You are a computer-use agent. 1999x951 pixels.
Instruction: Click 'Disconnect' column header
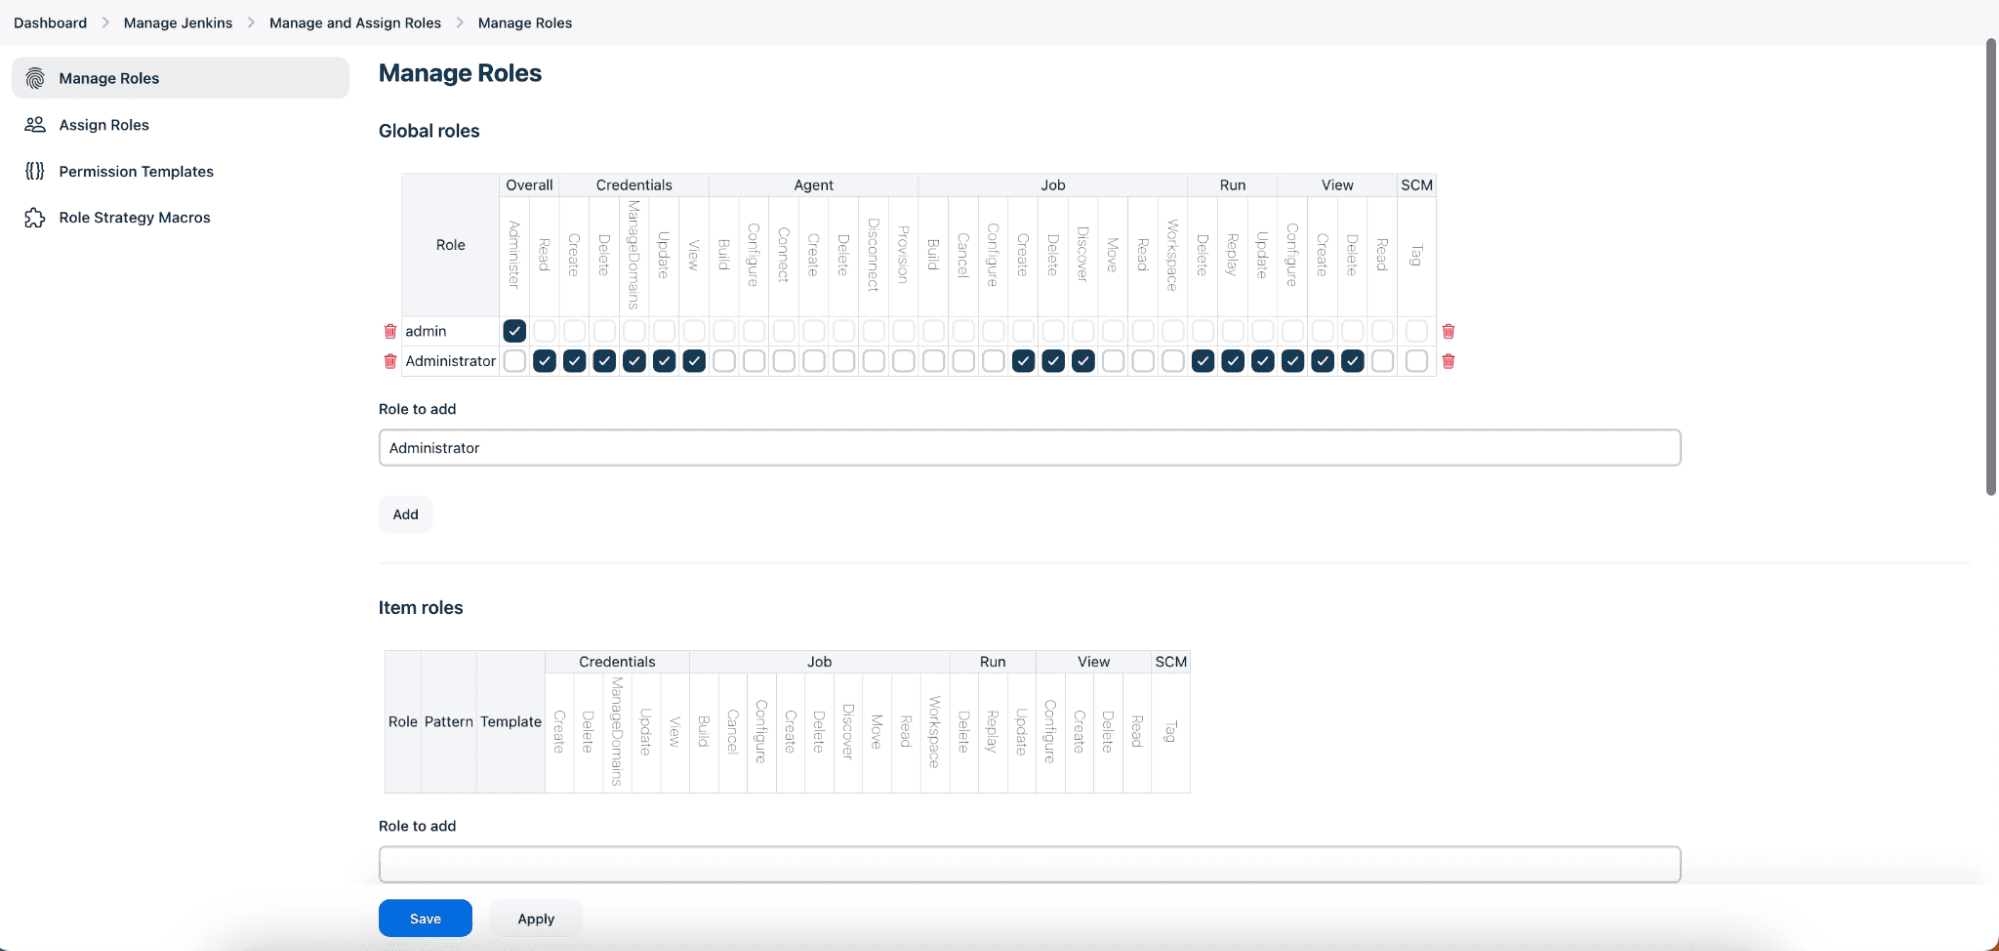tap(873, 254)
